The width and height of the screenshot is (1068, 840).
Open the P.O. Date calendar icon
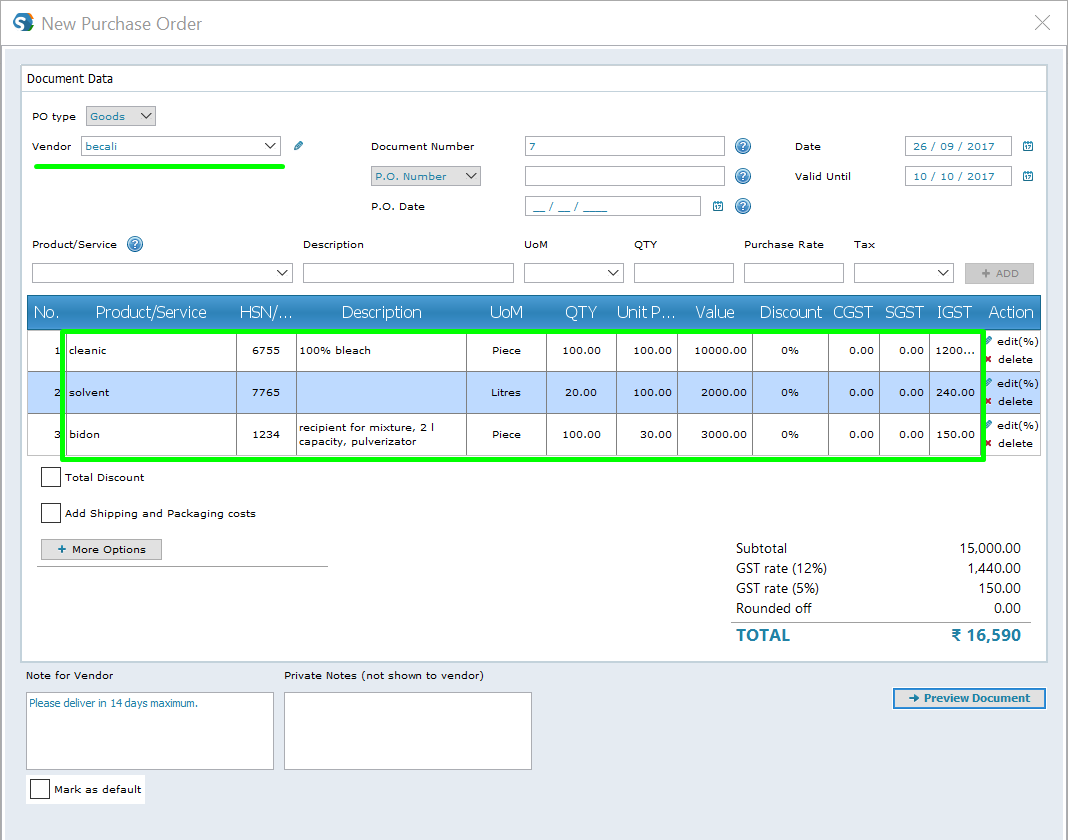(717, 206)
